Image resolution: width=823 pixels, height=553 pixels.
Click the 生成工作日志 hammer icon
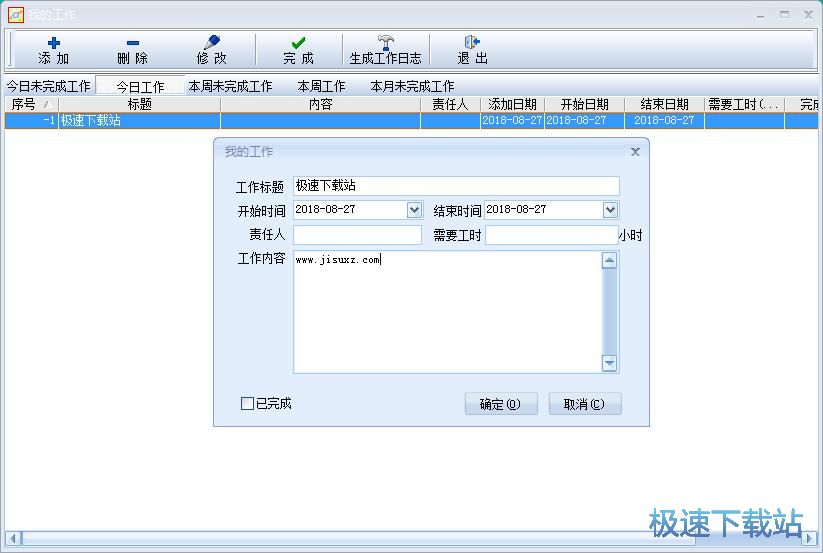[386, 42]
